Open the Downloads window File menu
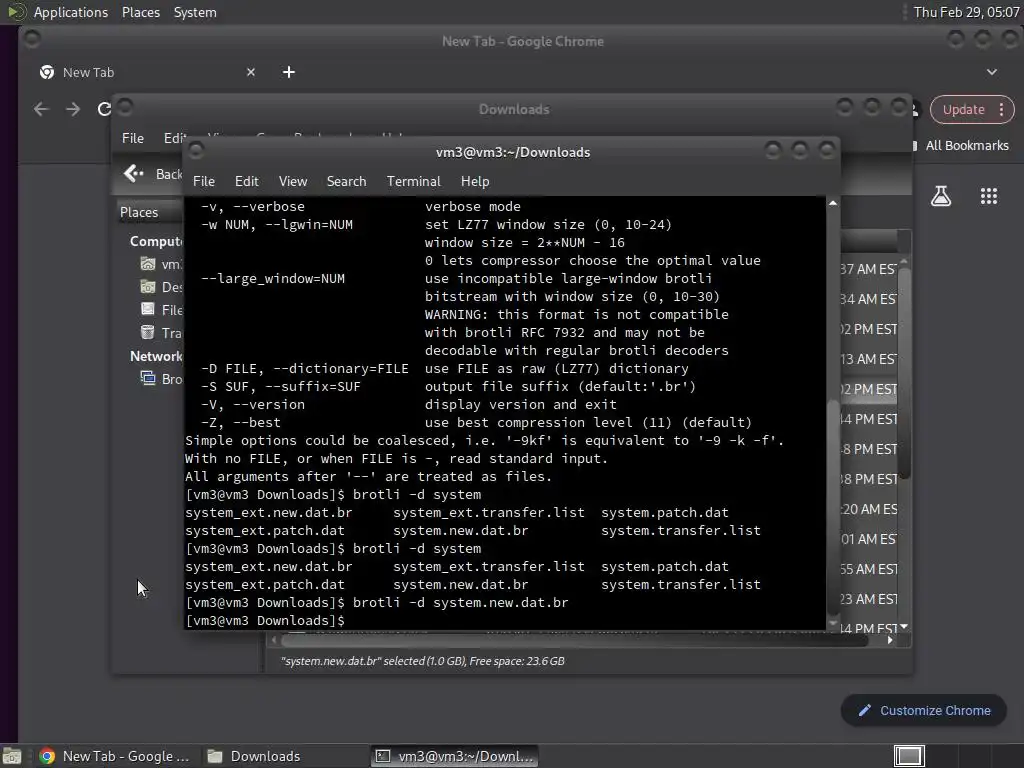The width and height of the screenshot is (1024, 768). click(x=133, y=138)
